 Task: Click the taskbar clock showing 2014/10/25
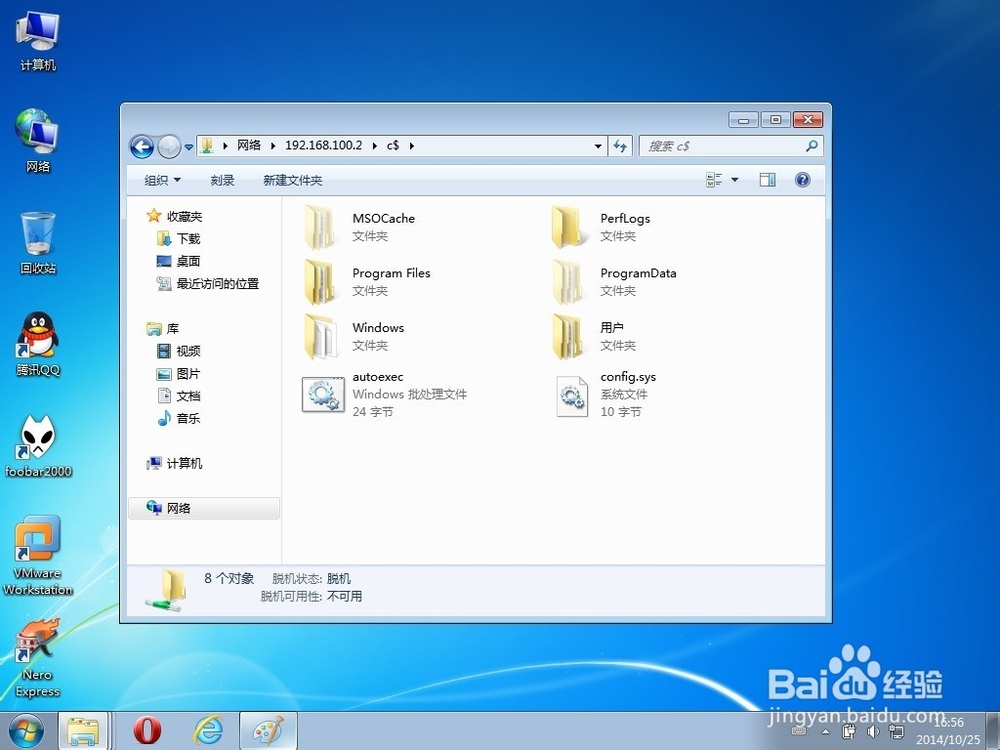949,731
